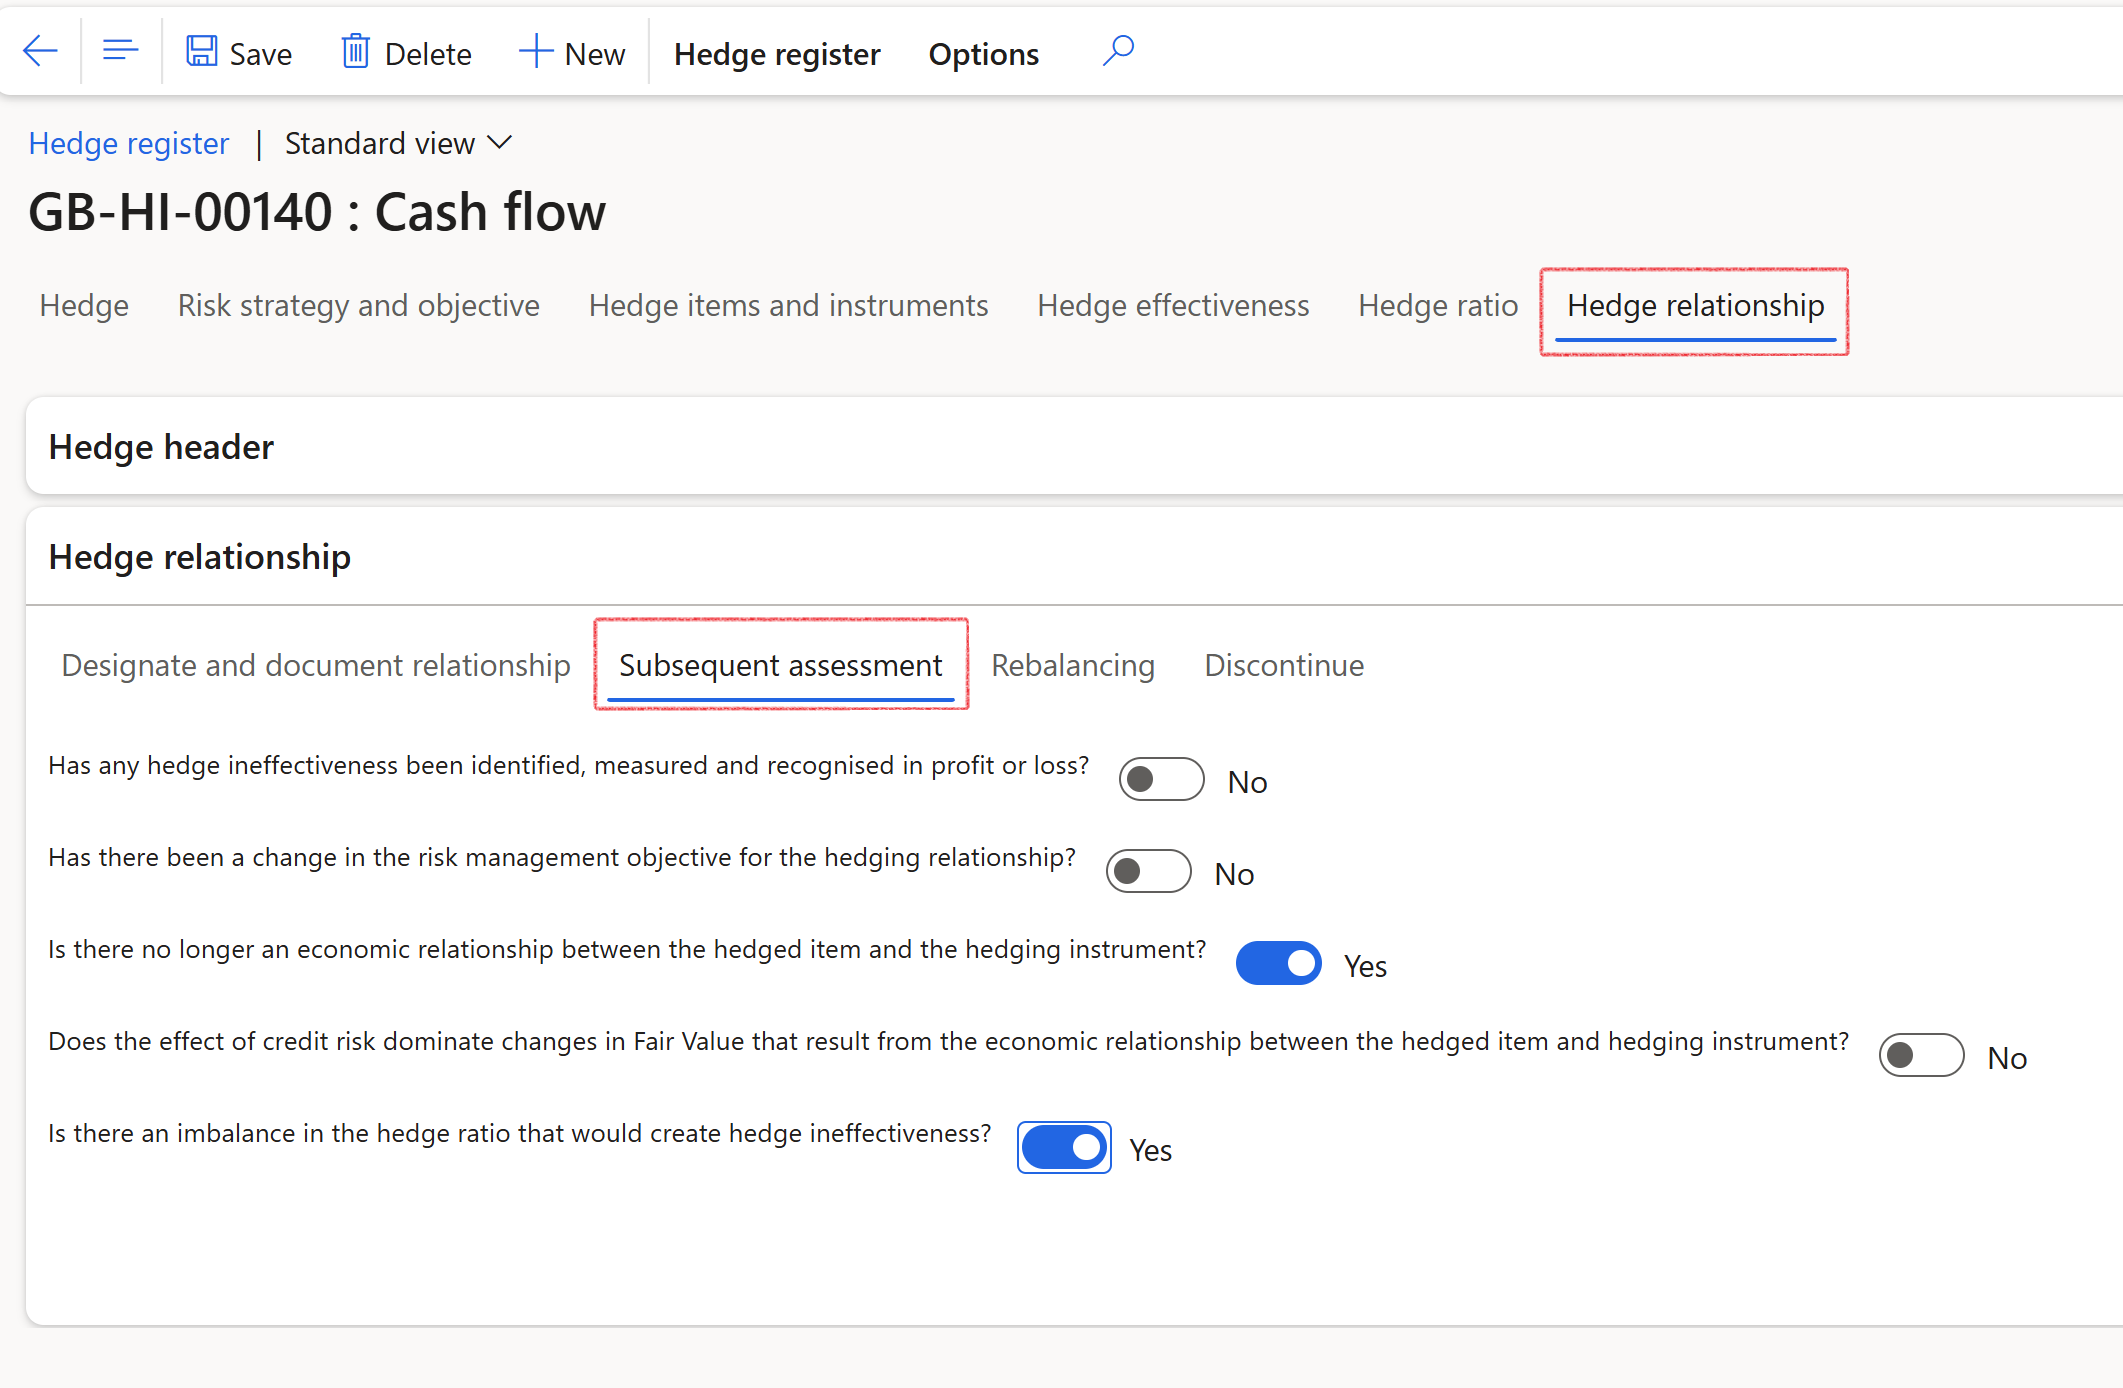Click the back arrow icon
The height and width of the screenshot is (1388, 2123).
coord(40,51)
